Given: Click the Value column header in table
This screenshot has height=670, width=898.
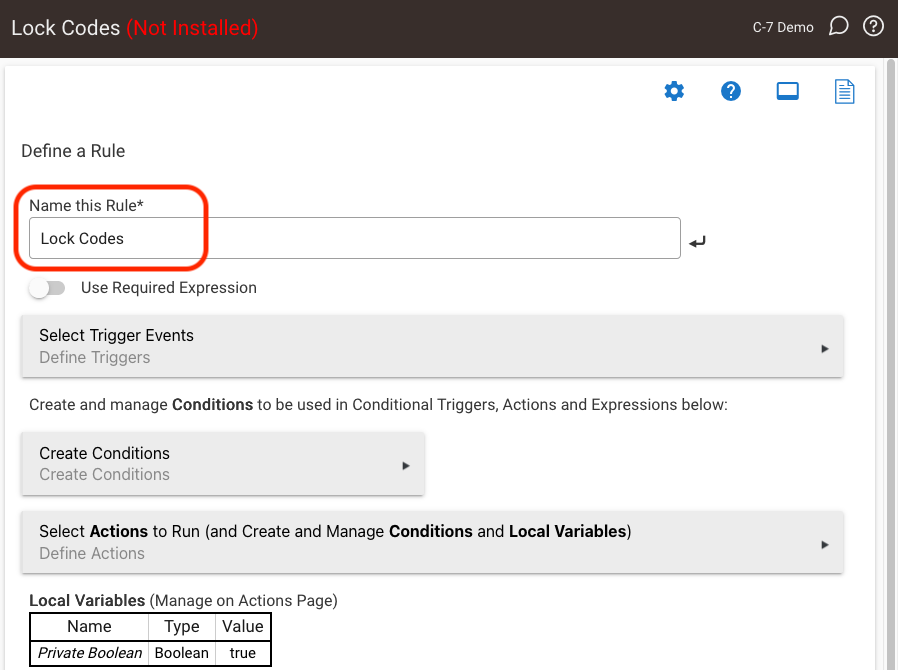Looking at the screenshot, I should (x=243, y=626).
